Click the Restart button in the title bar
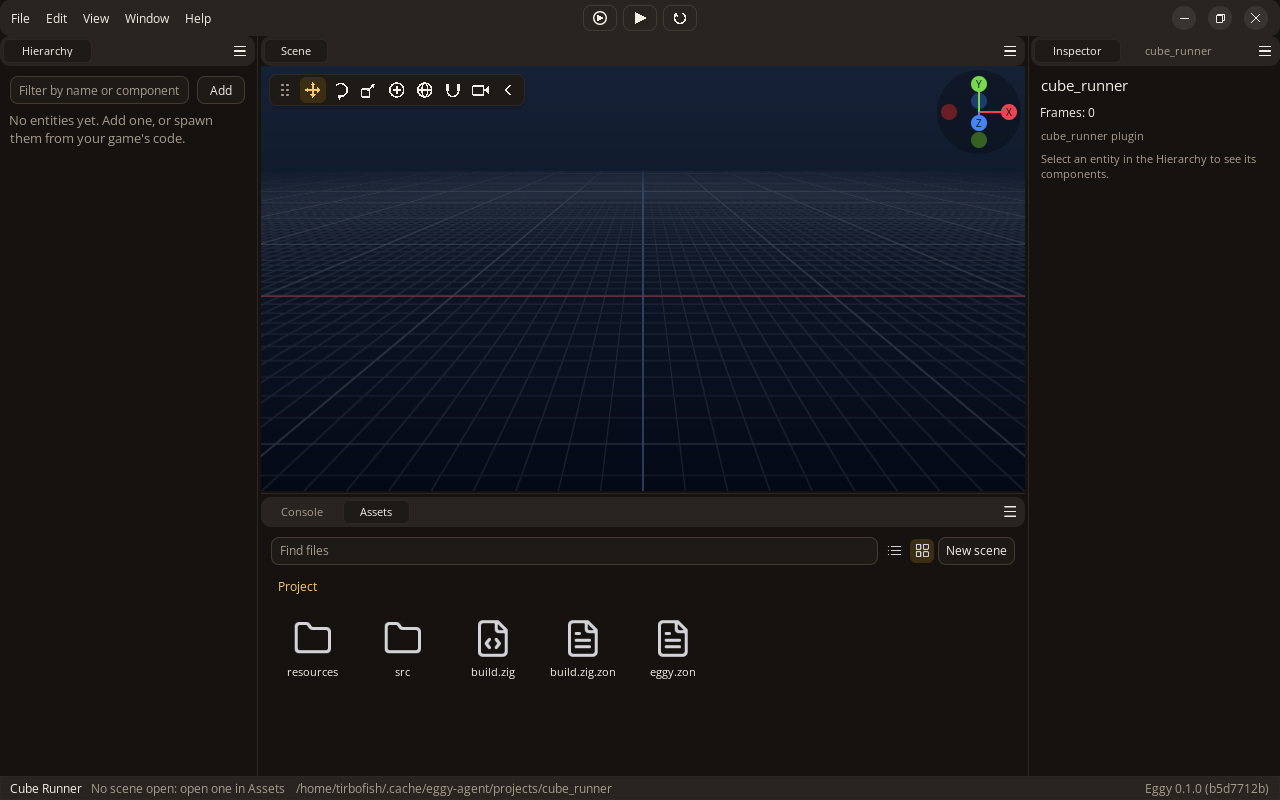The width and height of the screenshot is (1280, 800). [x=680, y=18]
